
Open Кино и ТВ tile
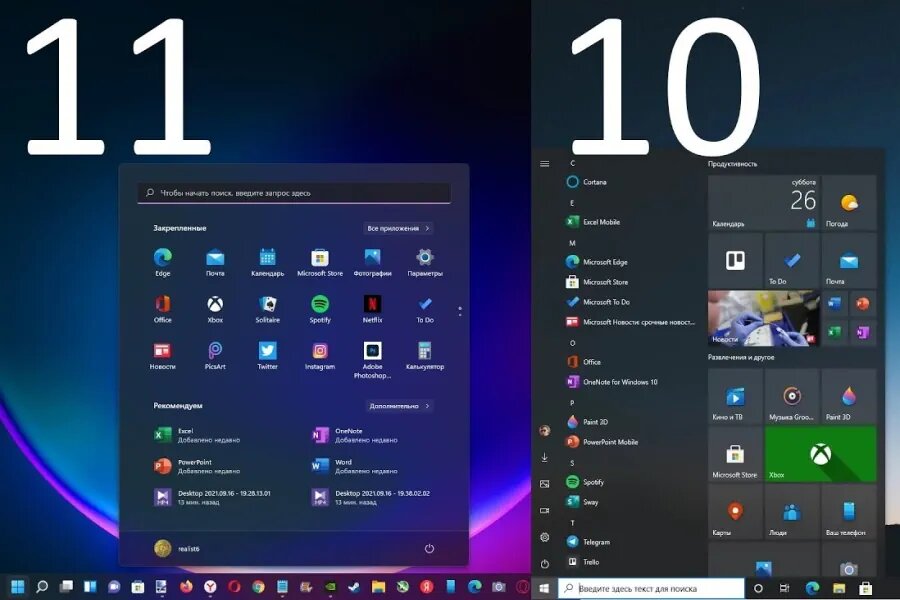(735, 396)
